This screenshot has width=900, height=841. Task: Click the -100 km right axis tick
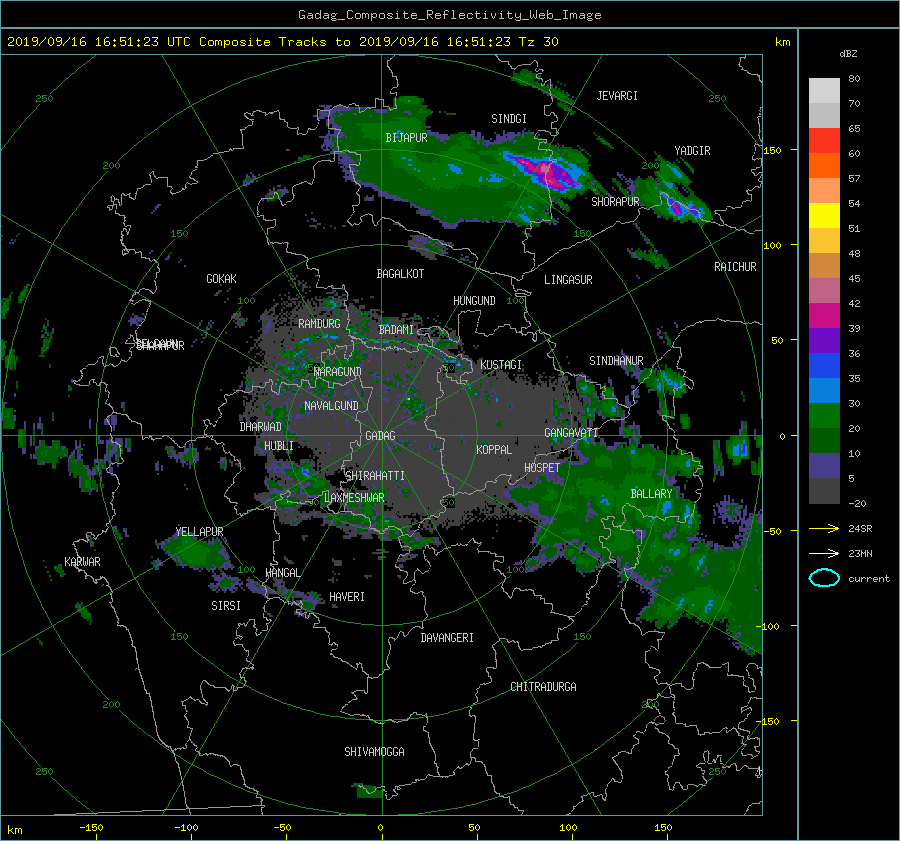coord(769,626)
